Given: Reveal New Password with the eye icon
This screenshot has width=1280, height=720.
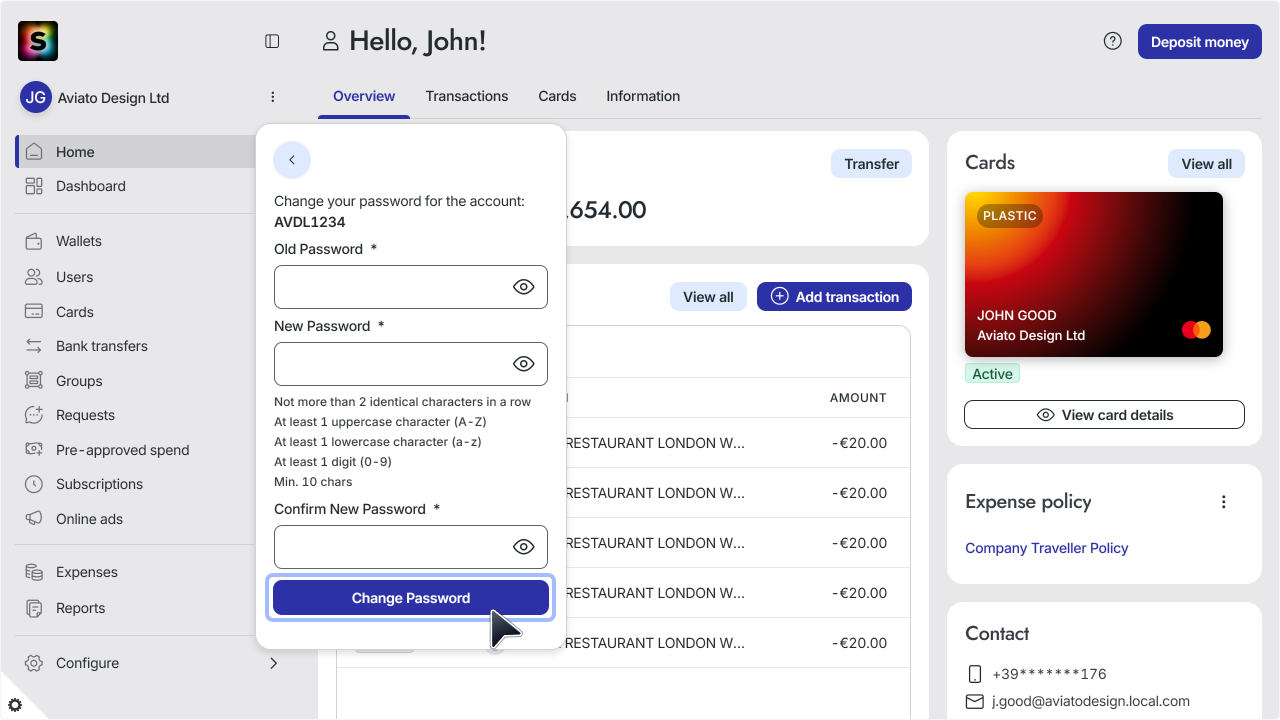Looking at the screenshot, I should click(523, 364).
